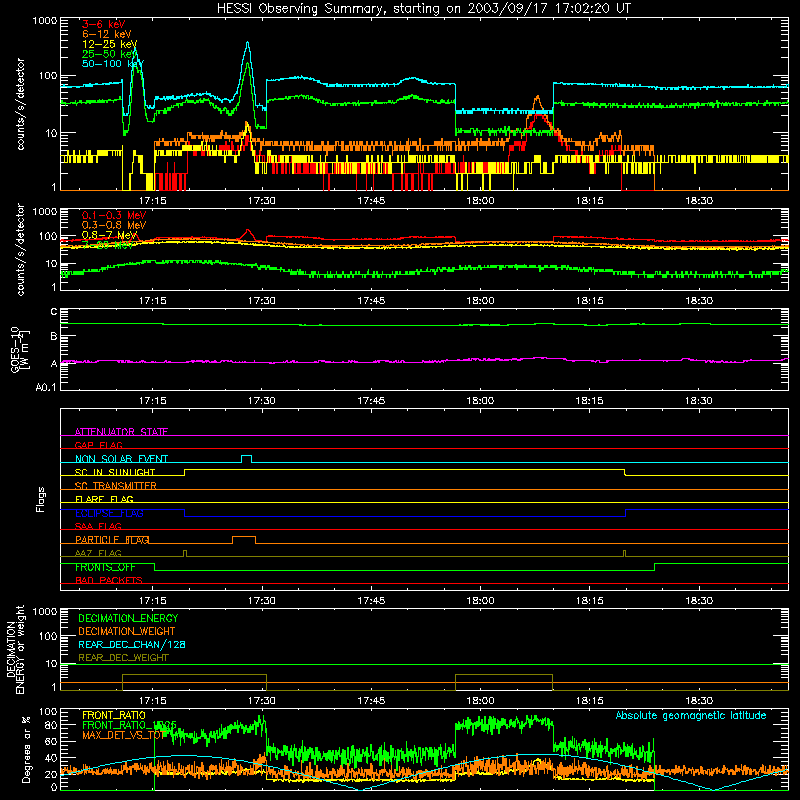Viewport: 800px width, 800px height.
Task: Click the HESSI Observing Summary plot title
Action: 423,9
